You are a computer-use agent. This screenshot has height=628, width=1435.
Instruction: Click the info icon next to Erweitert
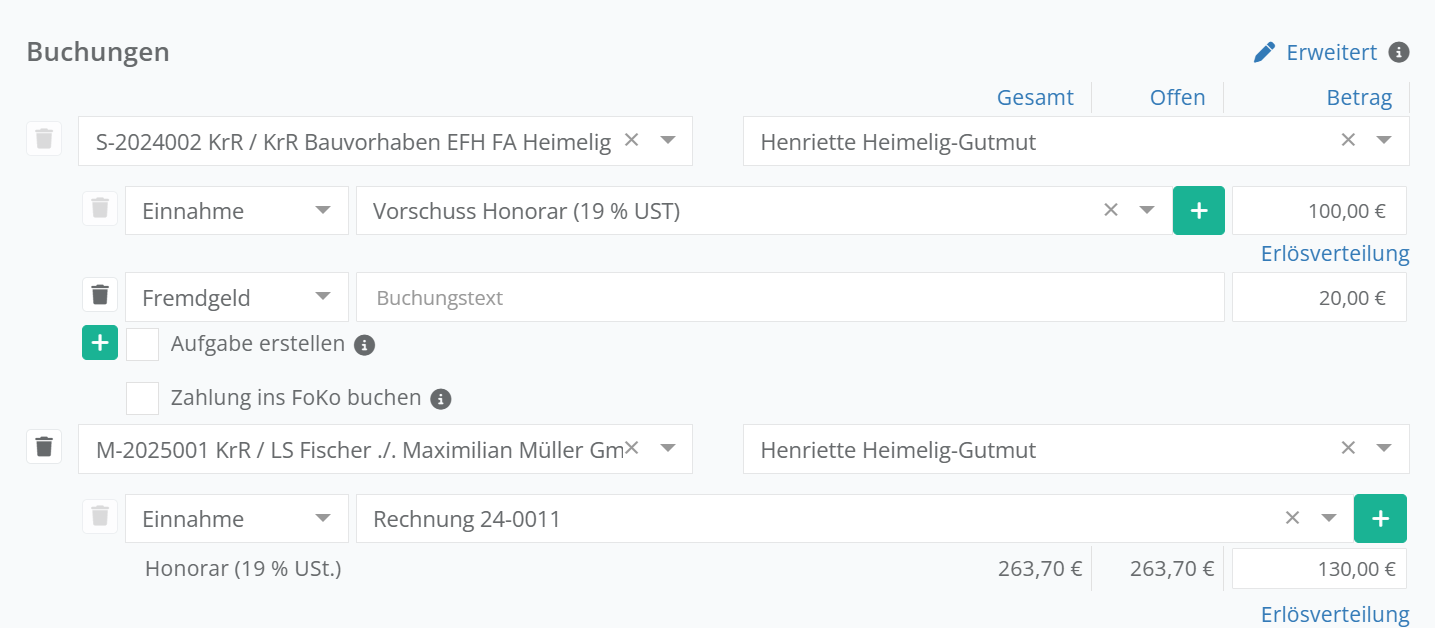pos(1400,52)
